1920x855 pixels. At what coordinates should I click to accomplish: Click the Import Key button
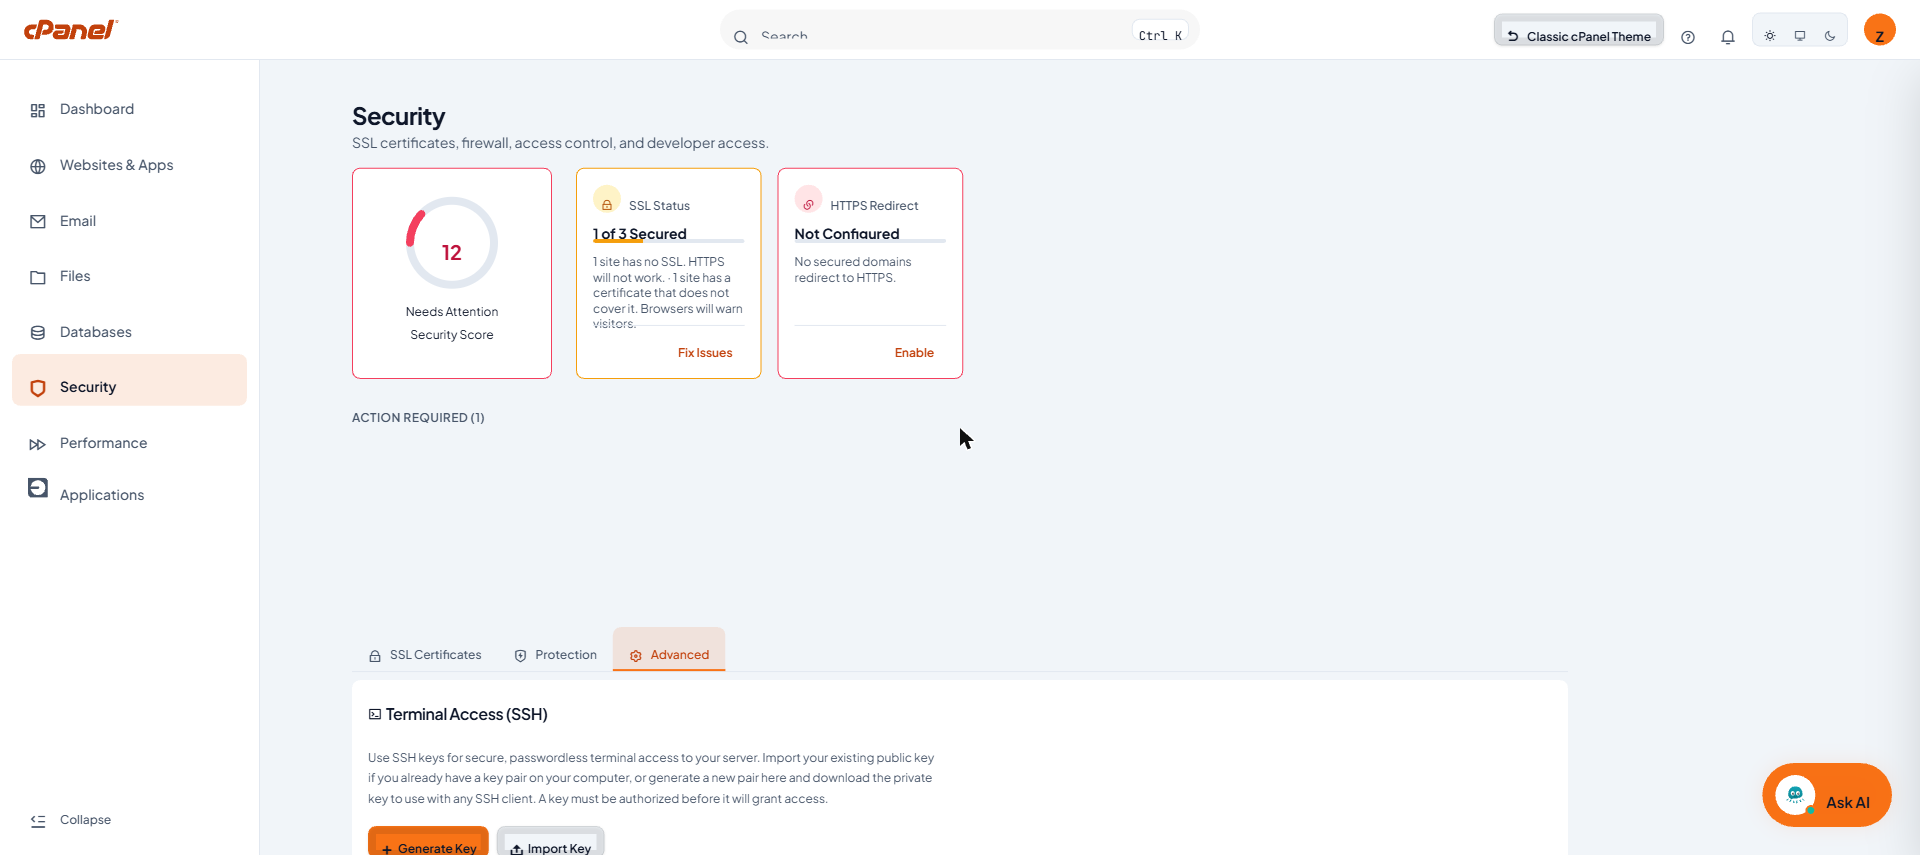pos(550,842)
